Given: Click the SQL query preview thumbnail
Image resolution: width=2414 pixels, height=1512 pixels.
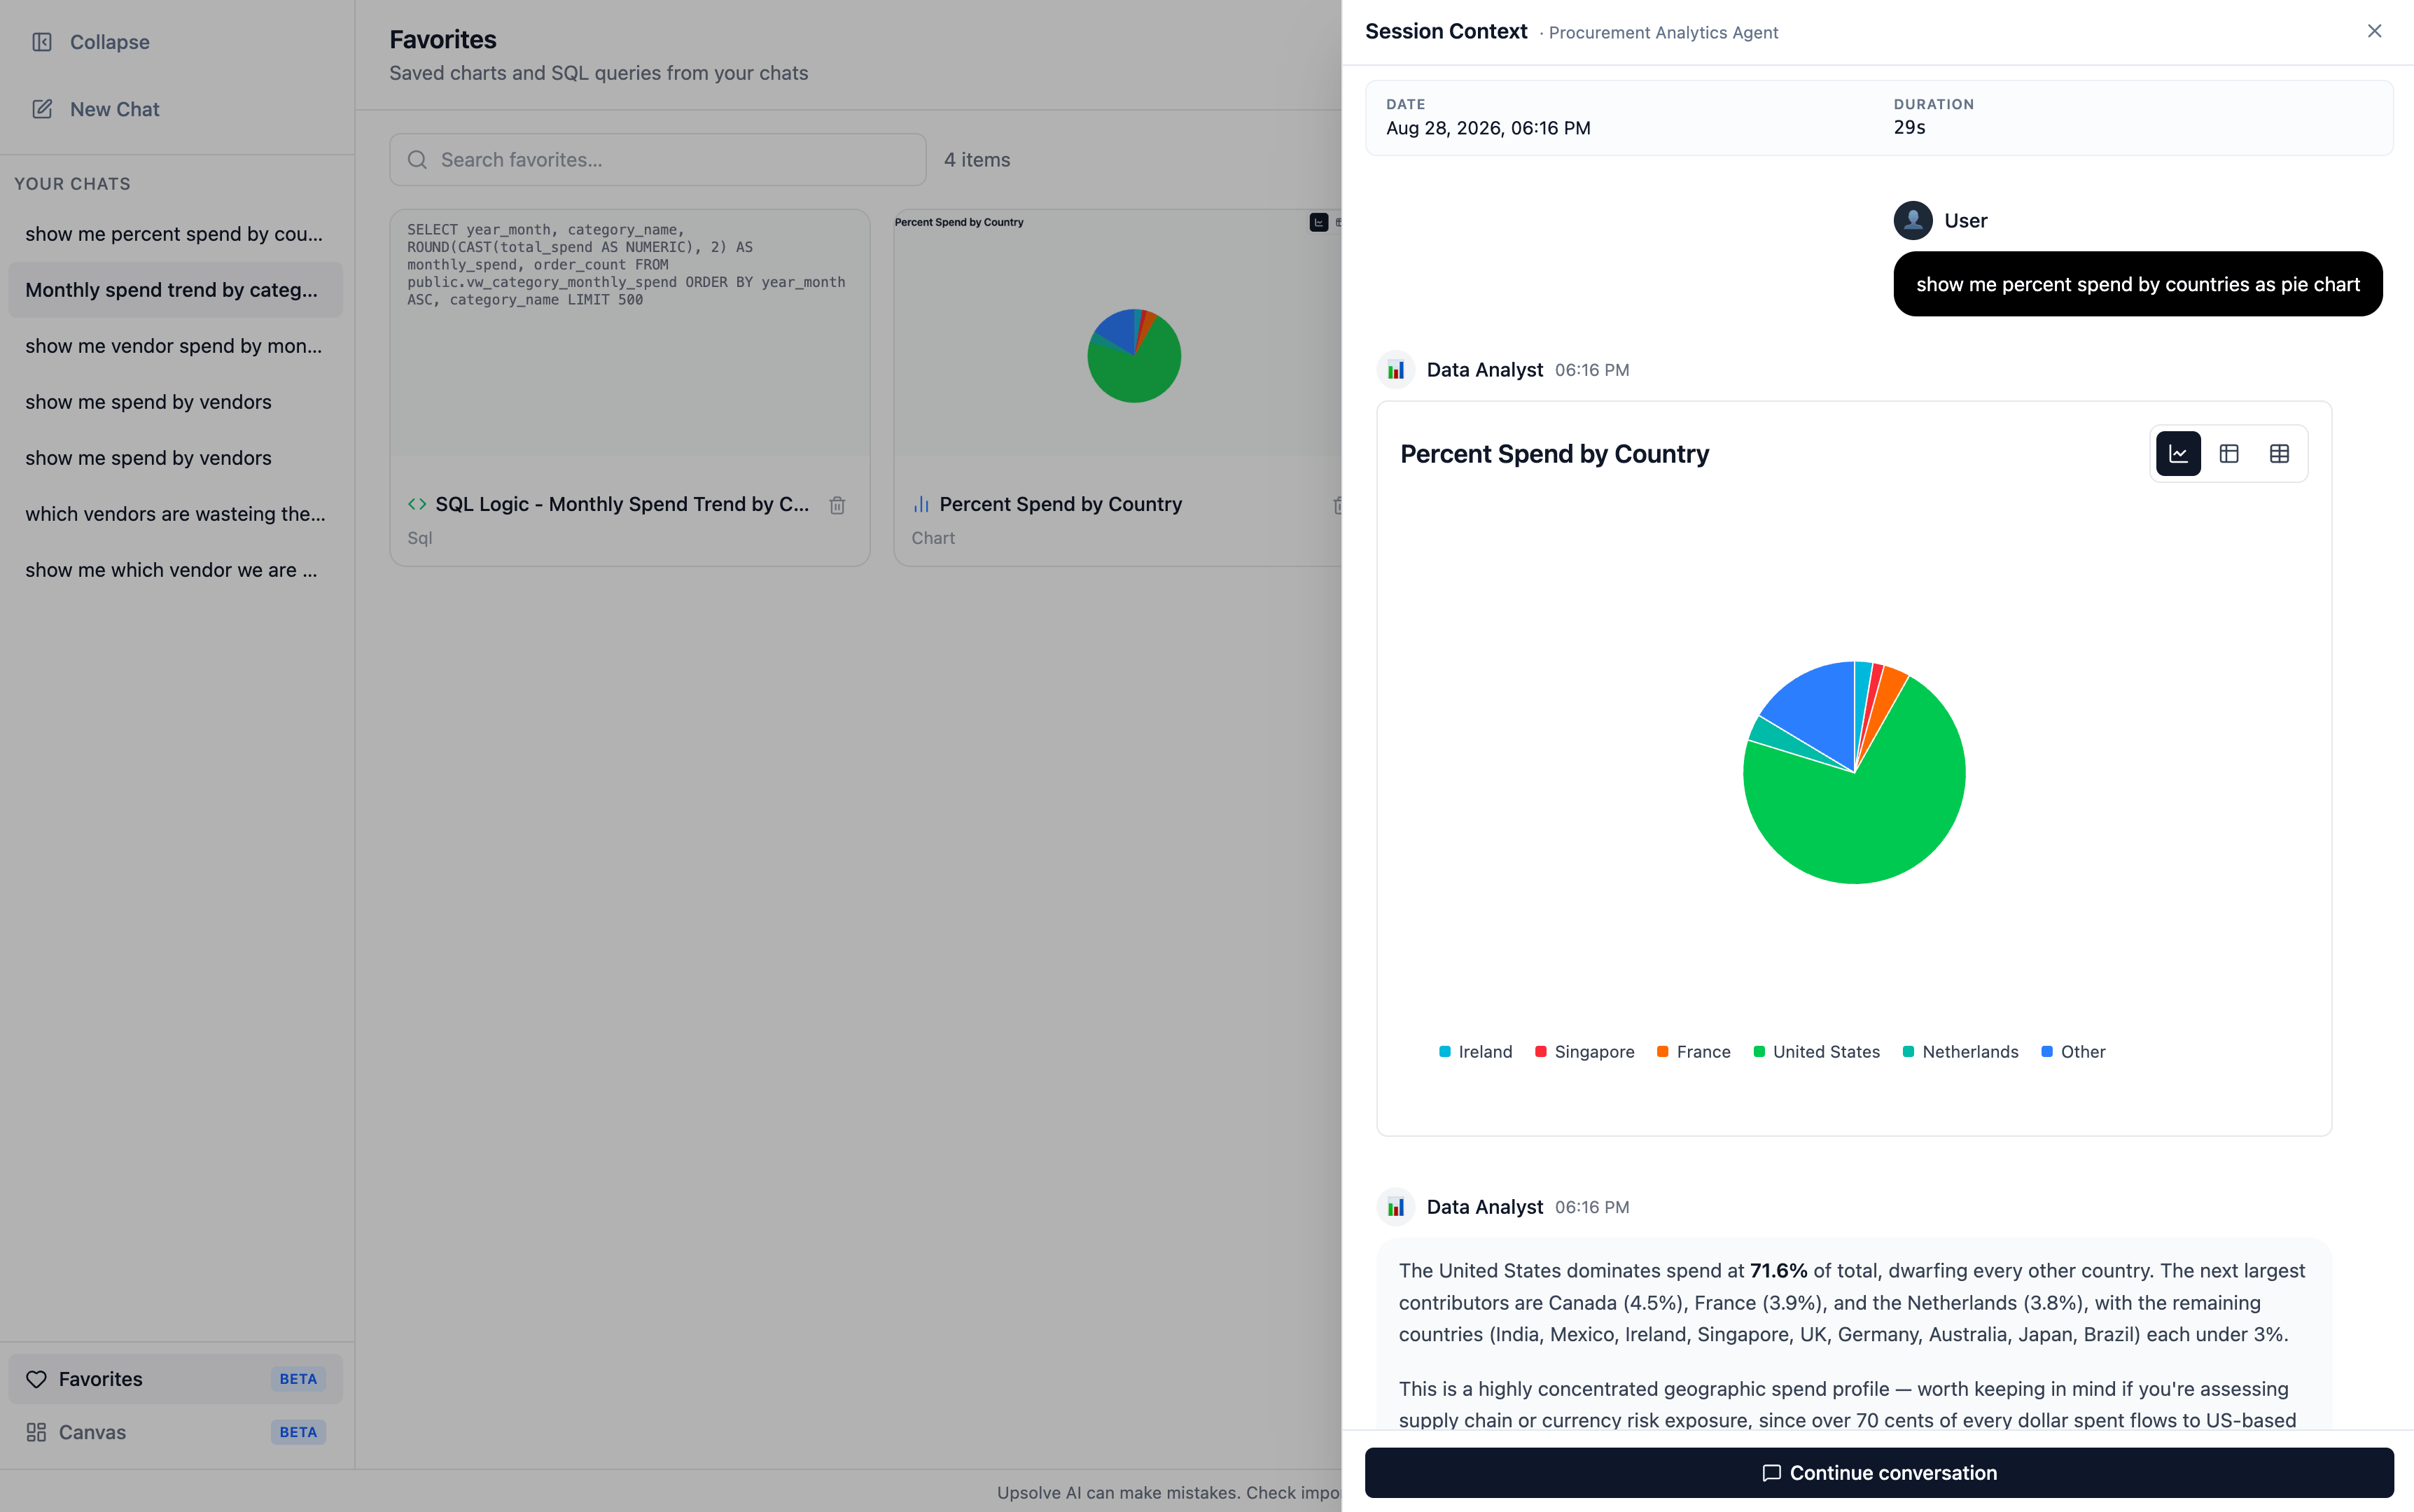Looking at the screenshot, I should 630,333.
